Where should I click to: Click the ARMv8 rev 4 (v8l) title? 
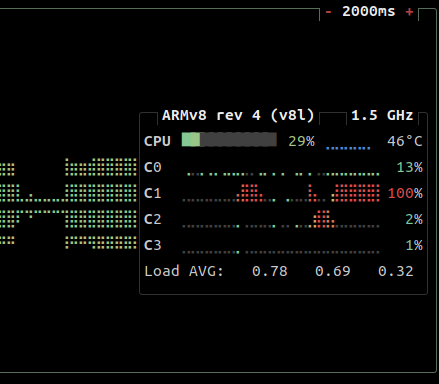tap(238, 115)
